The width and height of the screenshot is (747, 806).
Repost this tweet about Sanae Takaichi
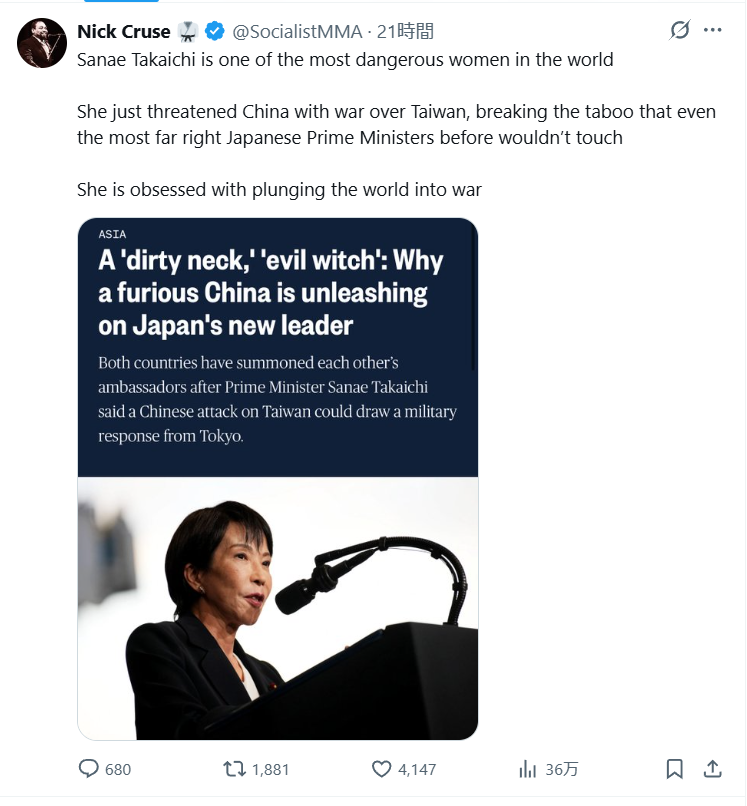(x=234, y=769)
